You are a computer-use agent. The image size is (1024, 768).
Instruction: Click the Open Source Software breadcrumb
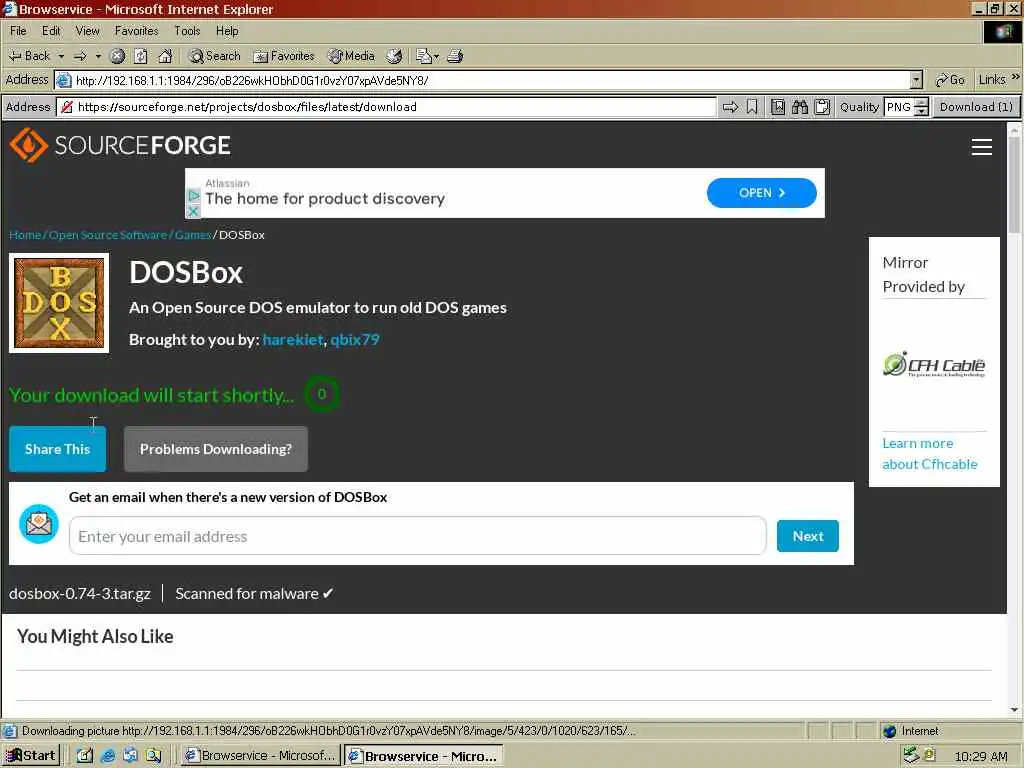(x=108, y=235)
